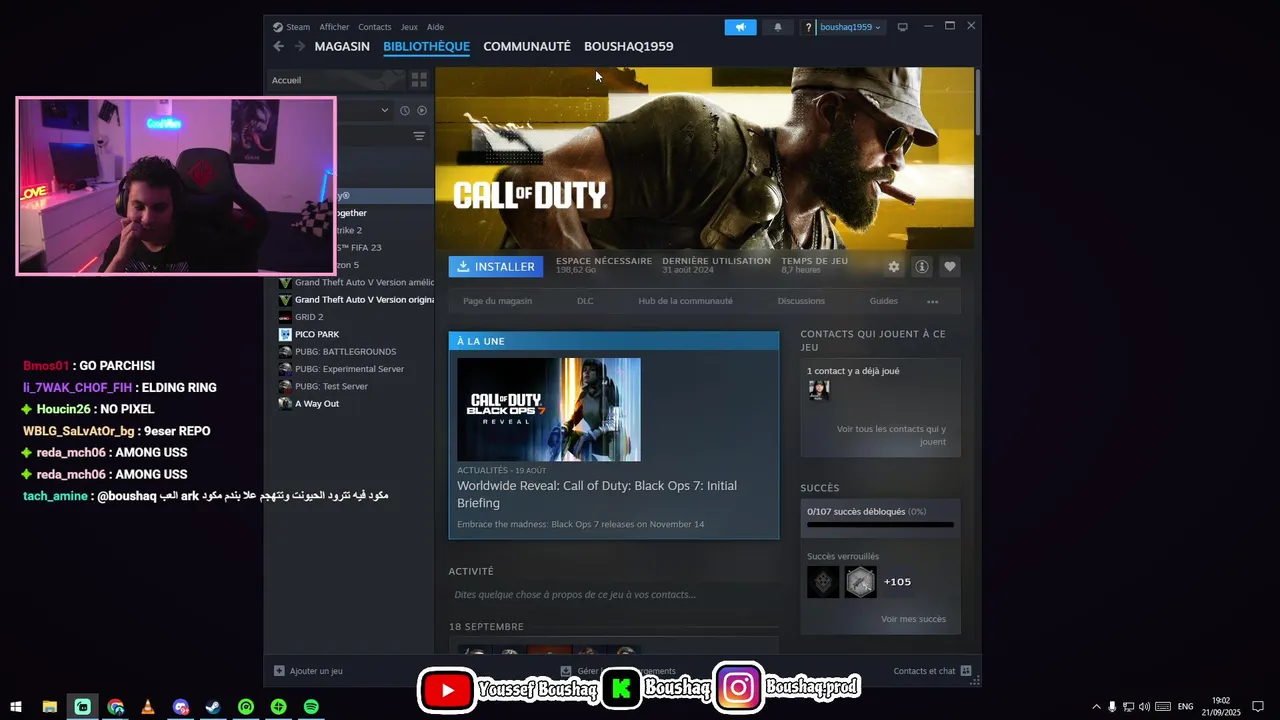Screen dimensions: 1280x720
Task: Open the DLC link
Action: (585, 301)
